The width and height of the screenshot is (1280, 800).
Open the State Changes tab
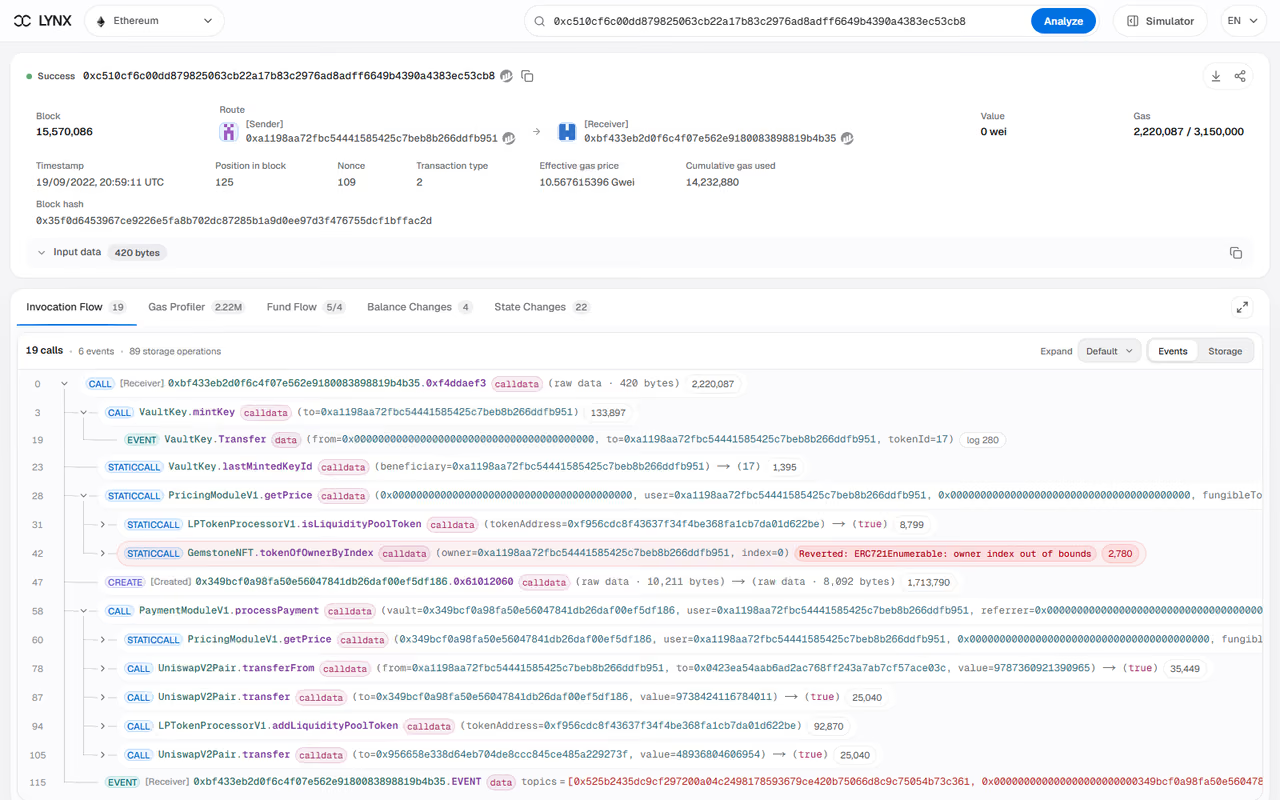[543, 307]
